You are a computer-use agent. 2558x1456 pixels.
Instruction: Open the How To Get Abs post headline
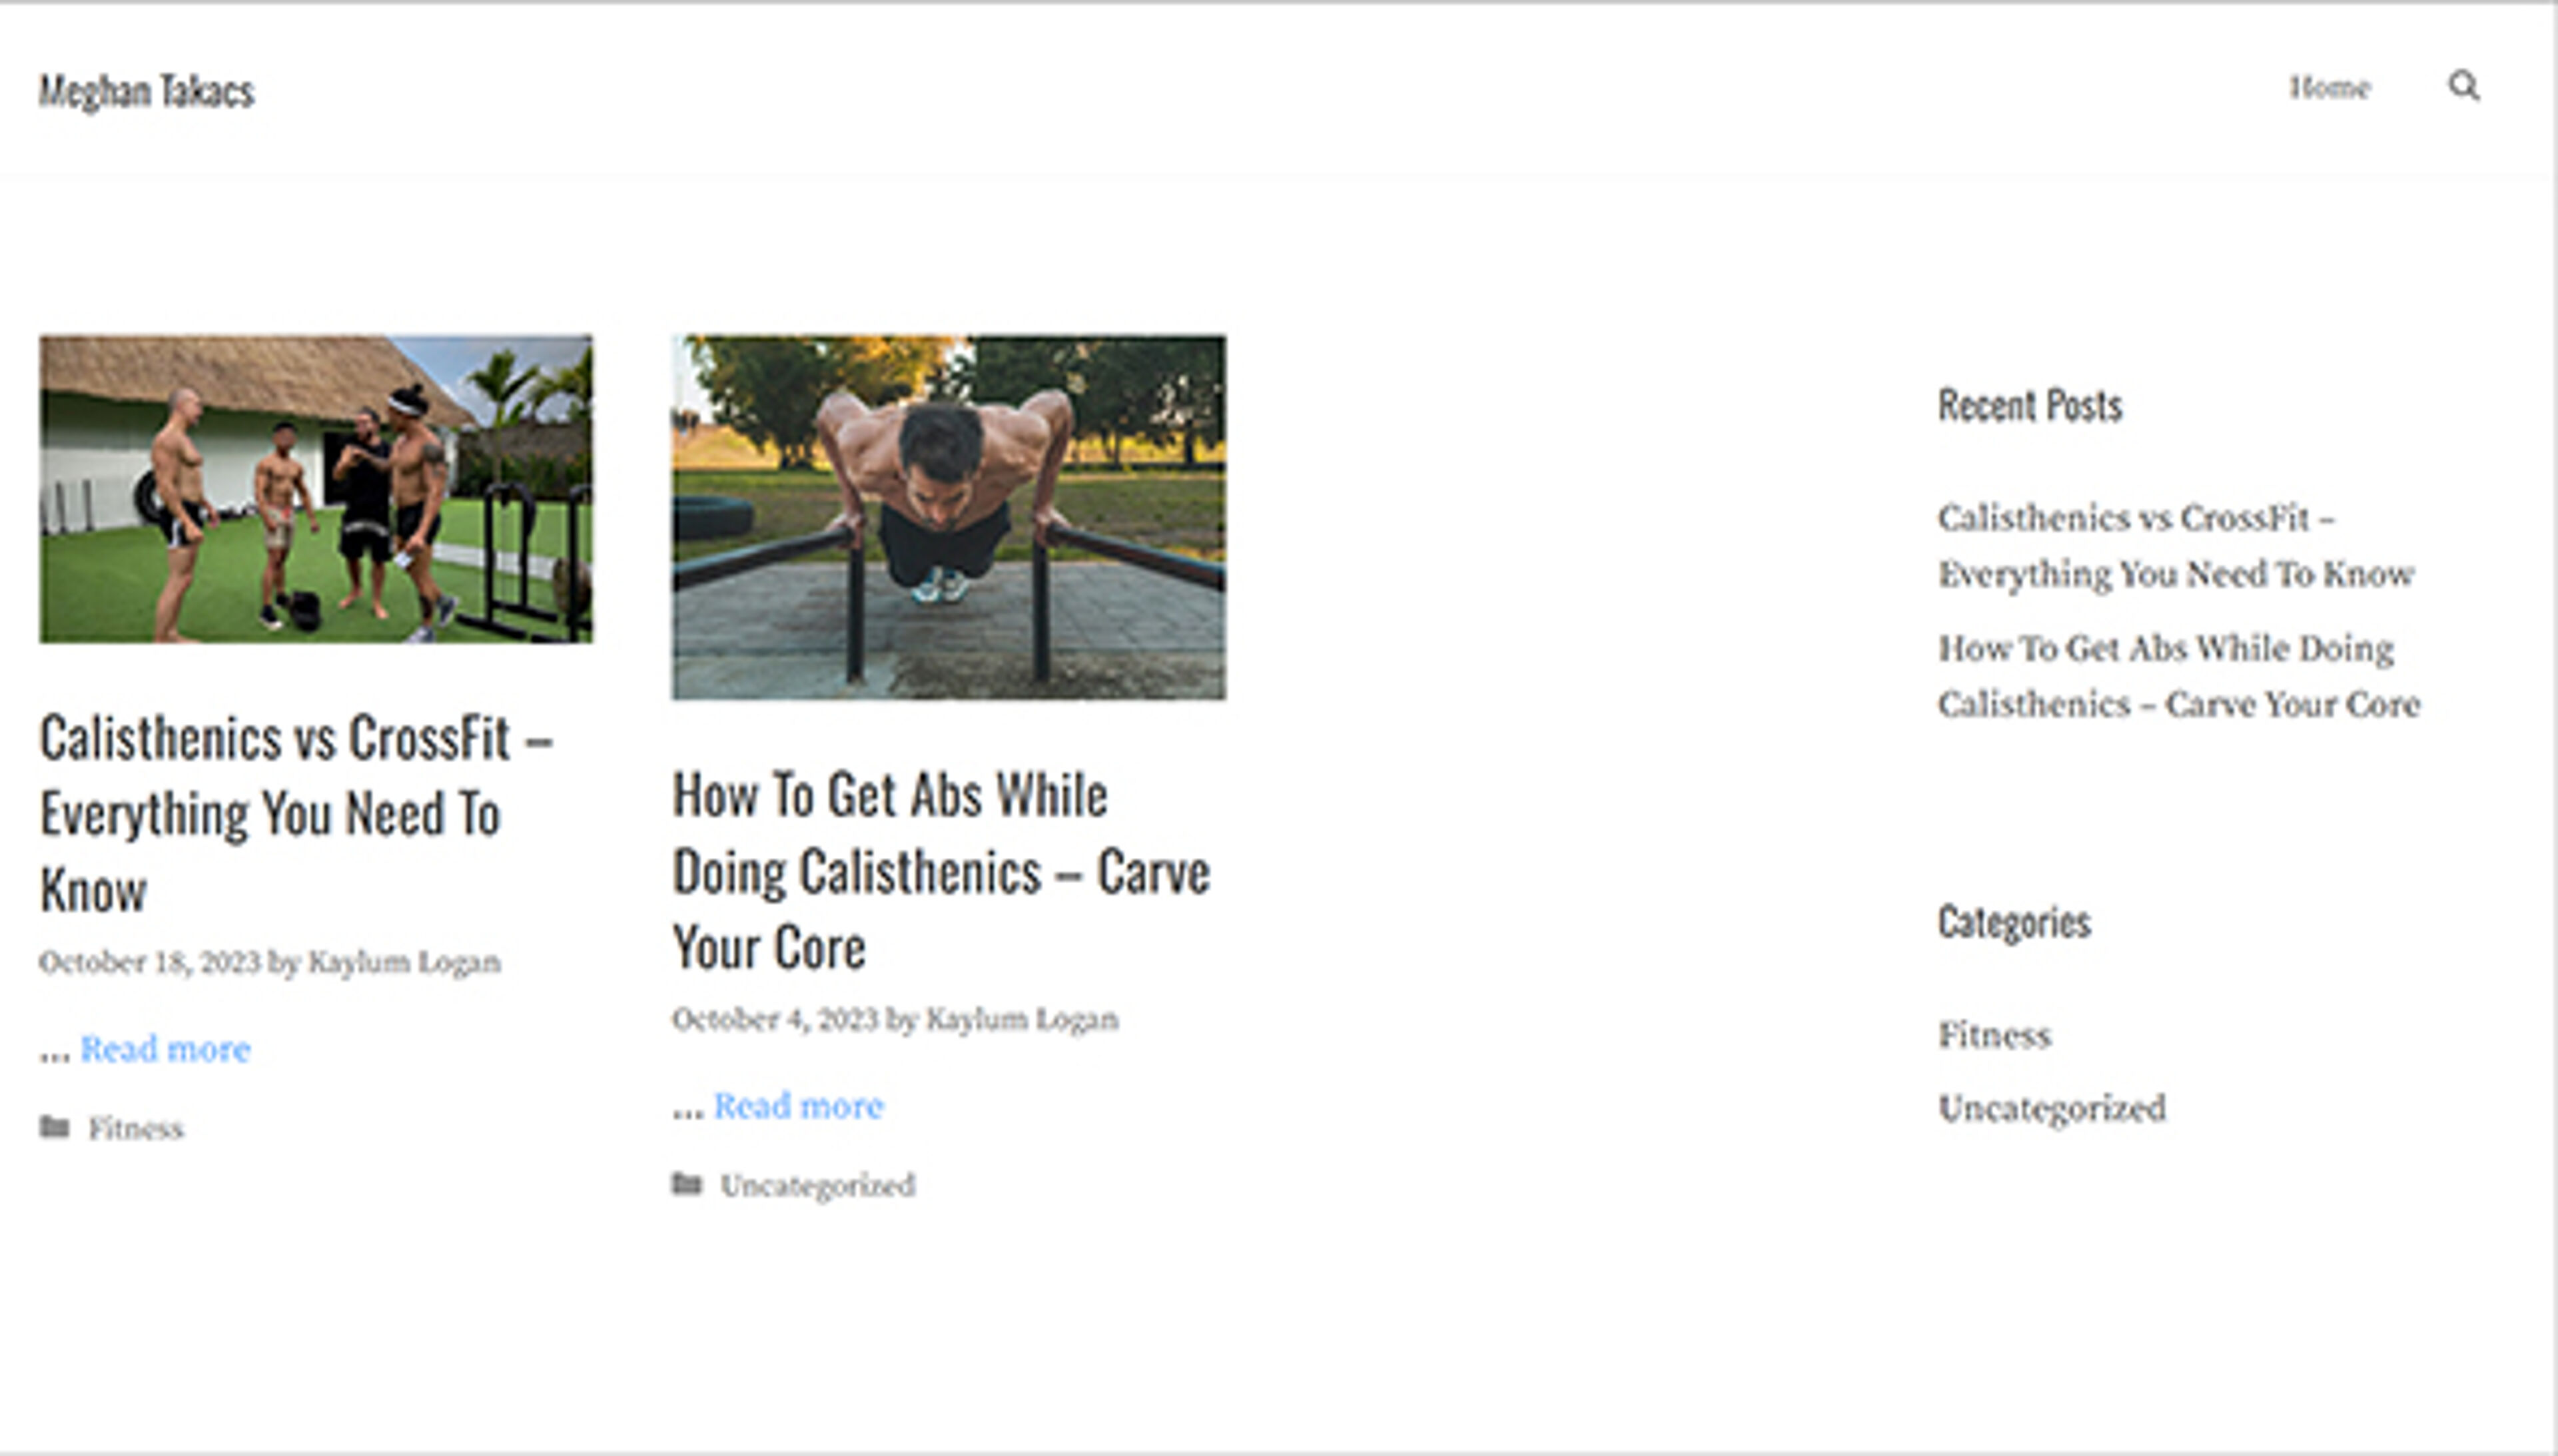(940, 870)
